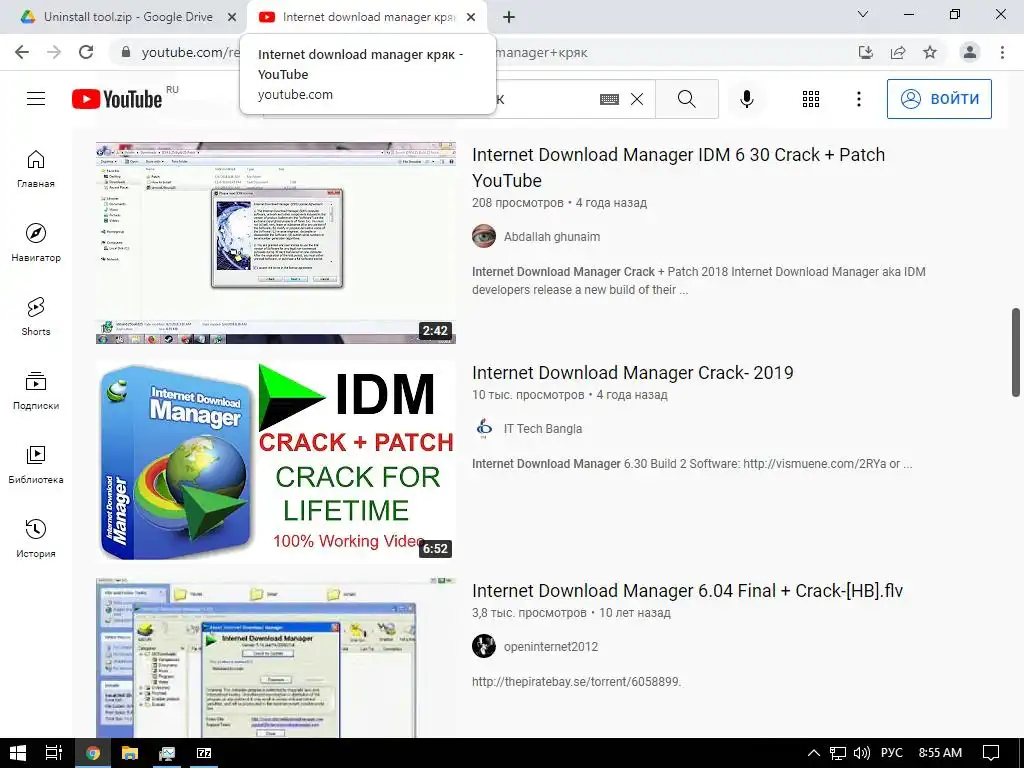Viewport: 1024px width, 768px height.
Task: Start voice search with microphone
Action: (746, 99)
